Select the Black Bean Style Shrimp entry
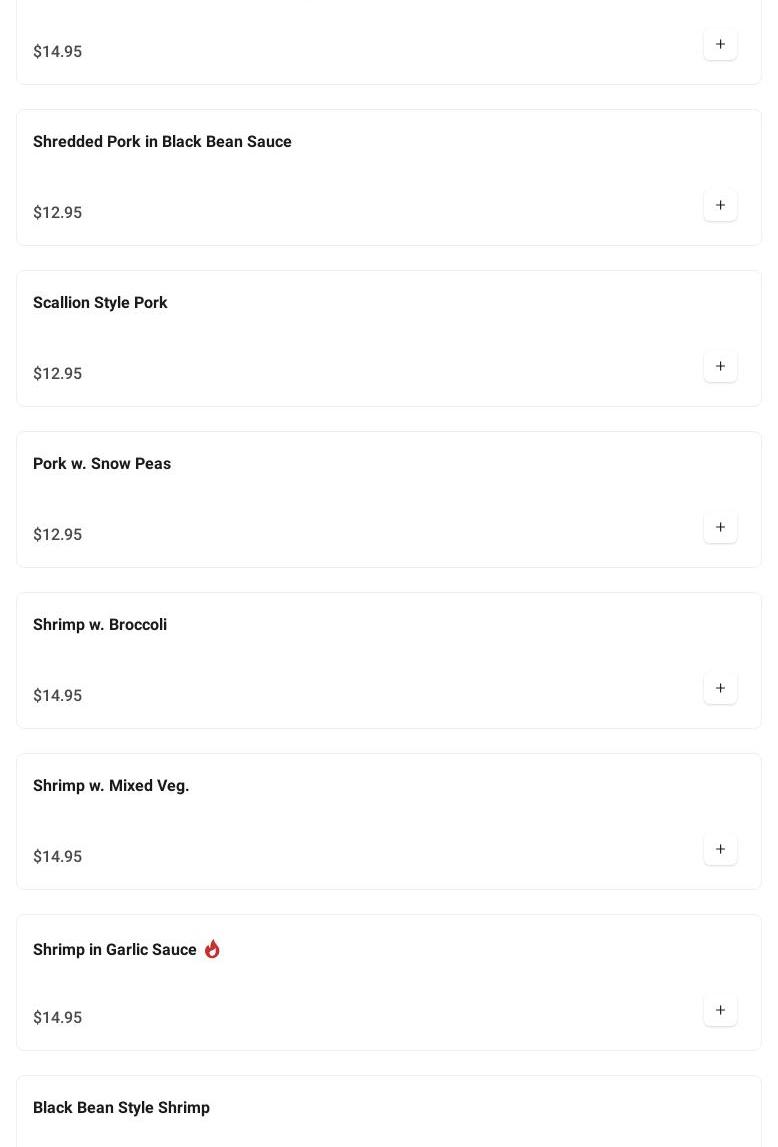 tap(121, 1108)
